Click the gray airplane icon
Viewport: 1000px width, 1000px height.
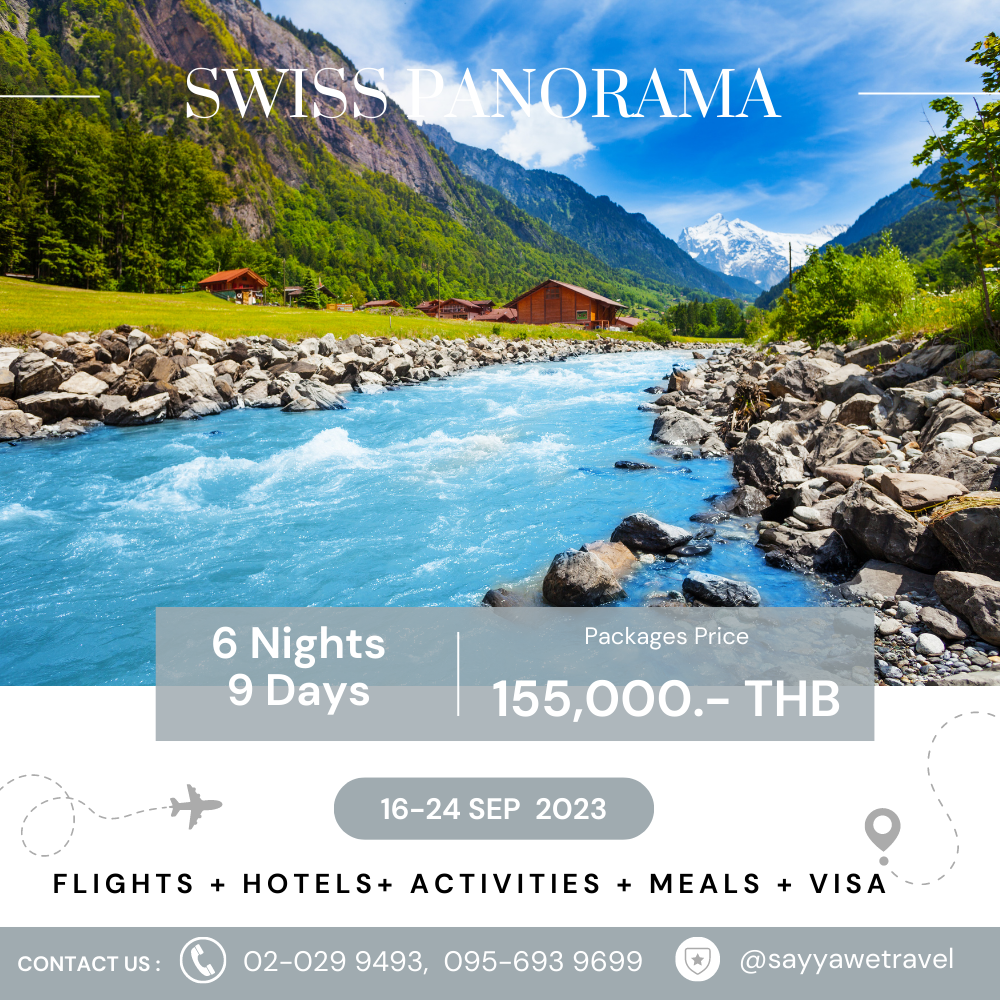click(196, 807)
